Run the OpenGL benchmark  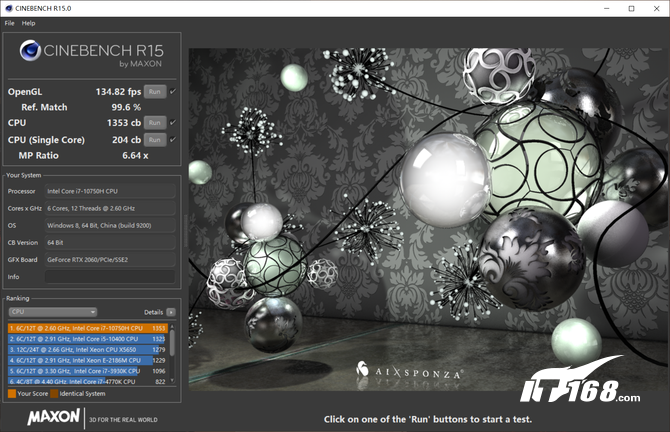coord(154,92)
